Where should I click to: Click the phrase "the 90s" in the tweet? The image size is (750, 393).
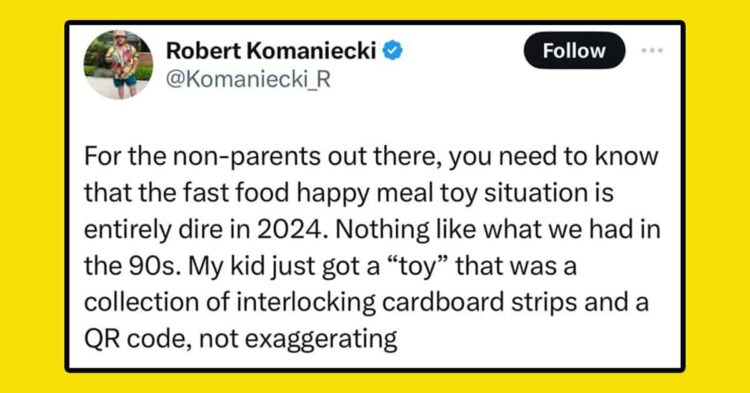click(x=130, y=267)
